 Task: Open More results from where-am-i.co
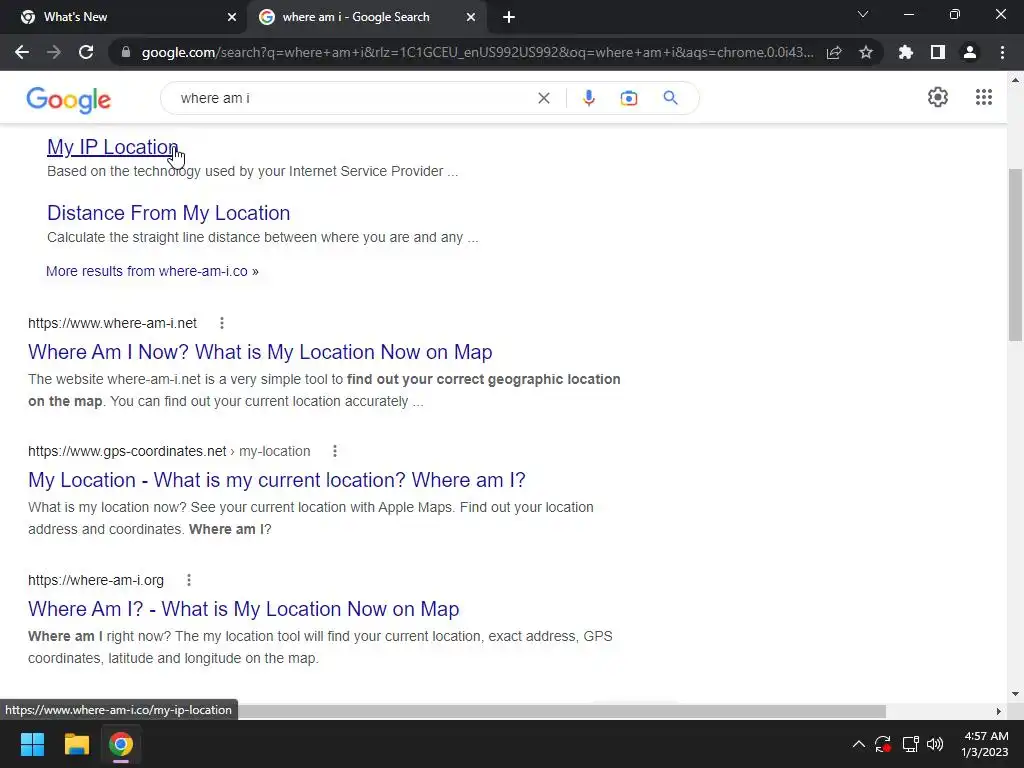coord(152,271)
